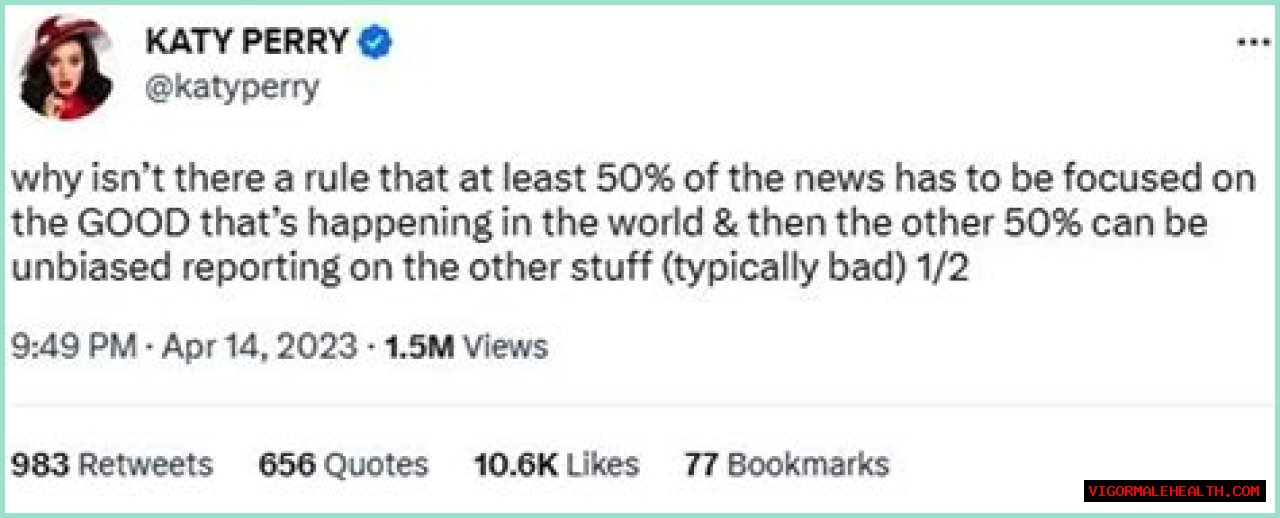Click the 9:49 PM timestamp
This screenshot has width=1280, height=518.
click(x=72, y=347)
